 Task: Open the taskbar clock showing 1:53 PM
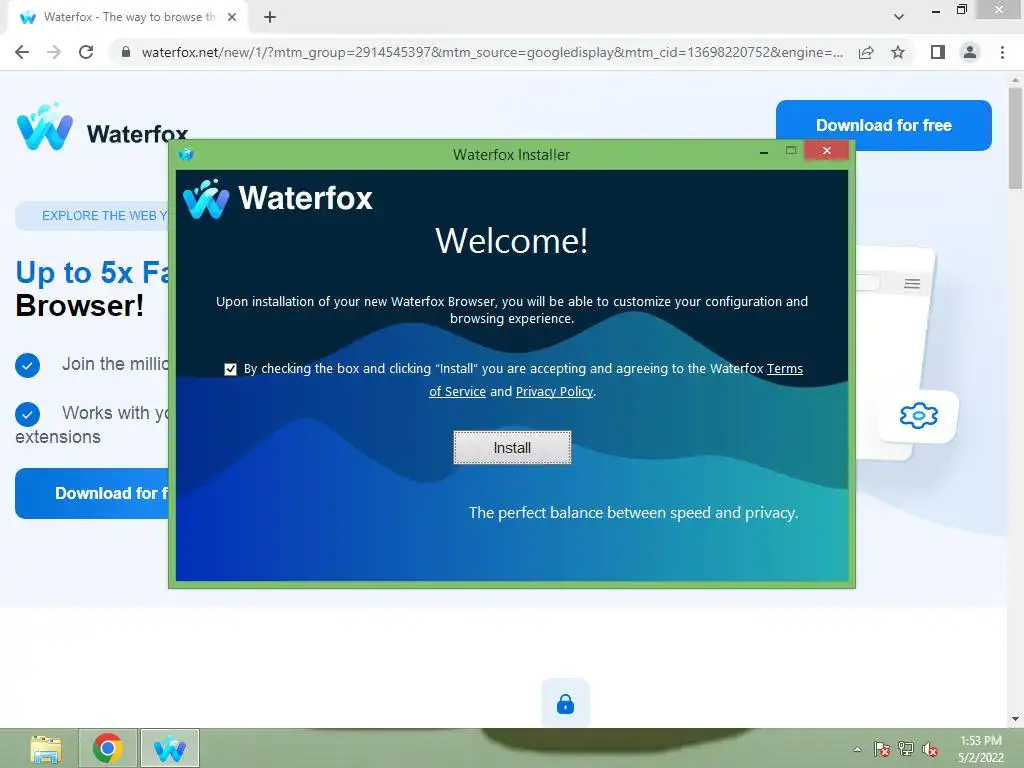tap(980, 749)
